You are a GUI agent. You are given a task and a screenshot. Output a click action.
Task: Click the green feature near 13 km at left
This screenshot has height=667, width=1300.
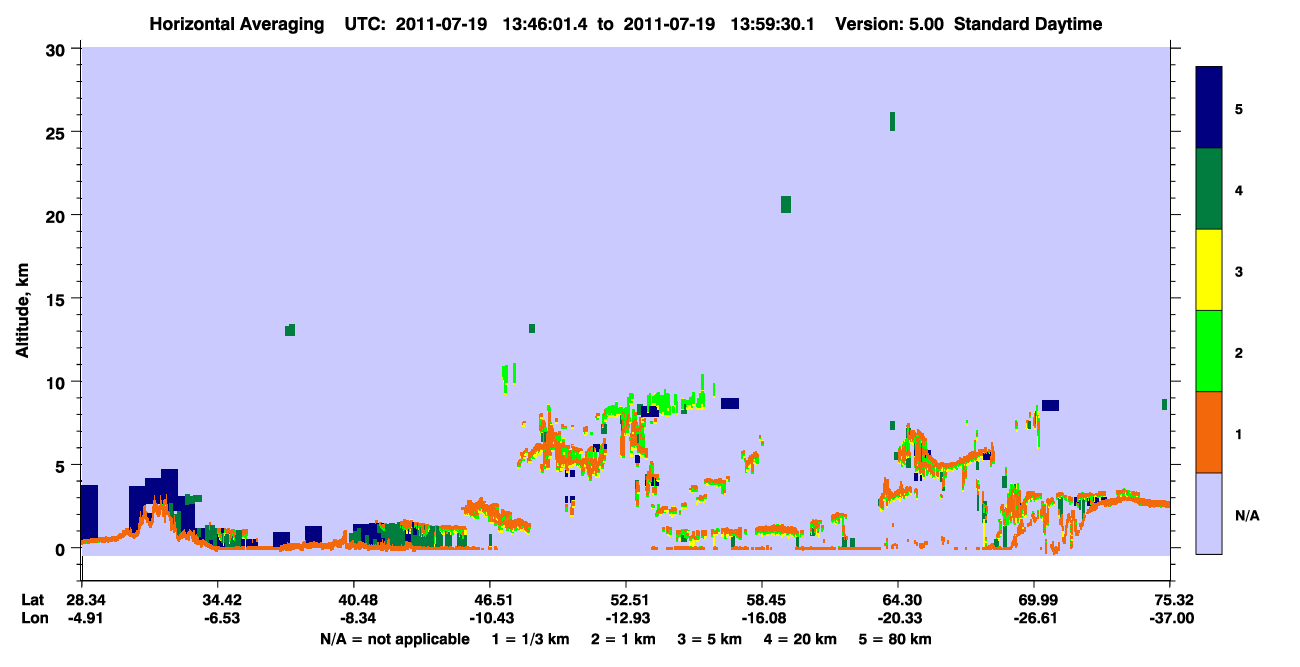tap(290, 330)
